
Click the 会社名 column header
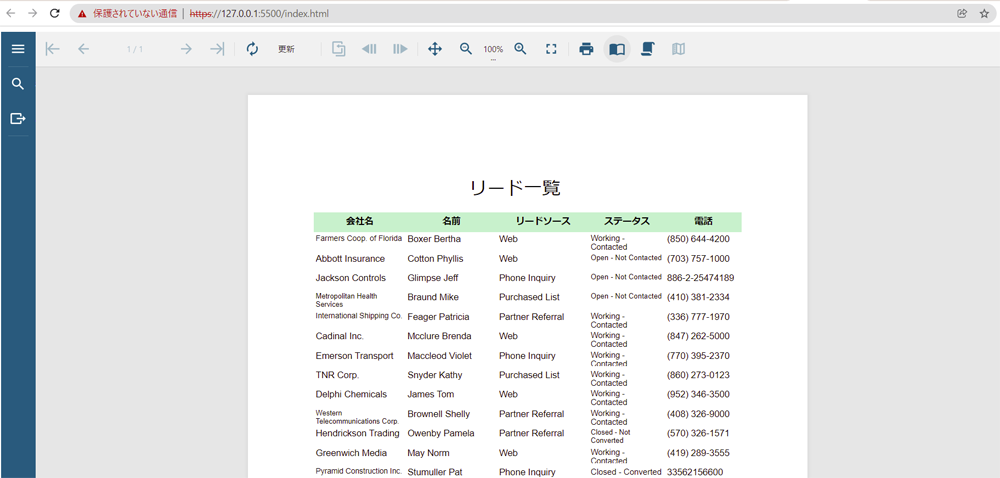click(360, 221)
